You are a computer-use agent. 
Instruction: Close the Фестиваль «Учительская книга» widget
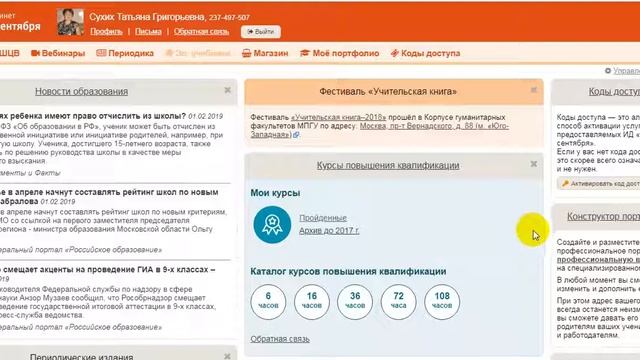(x=533, y=90)
